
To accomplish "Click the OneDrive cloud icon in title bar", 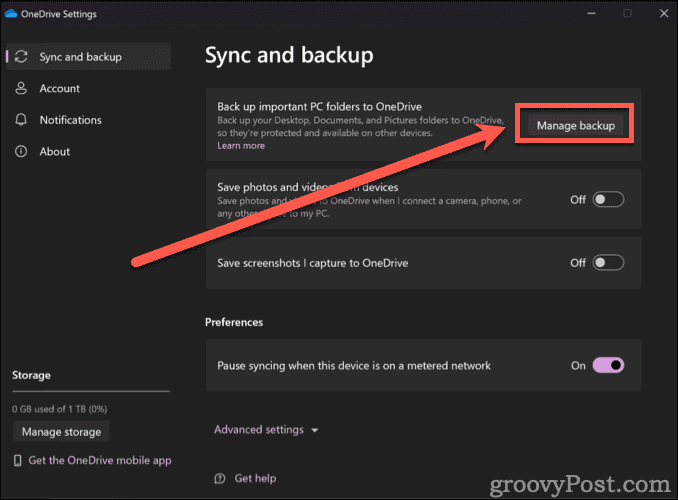I will point(10,14).
